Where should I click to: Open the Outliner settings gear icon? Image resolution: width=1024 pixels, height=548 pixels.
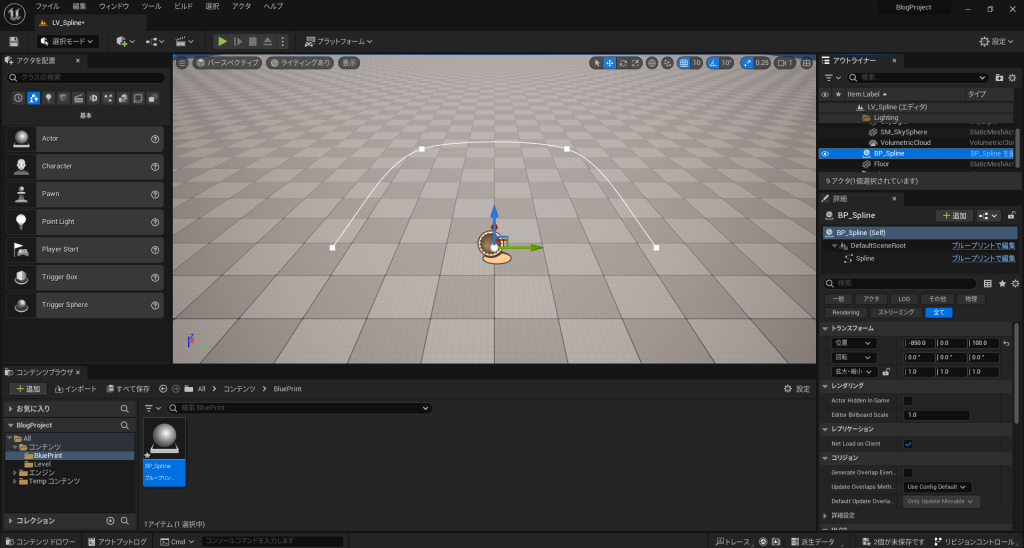click(x=1013, y=77)
